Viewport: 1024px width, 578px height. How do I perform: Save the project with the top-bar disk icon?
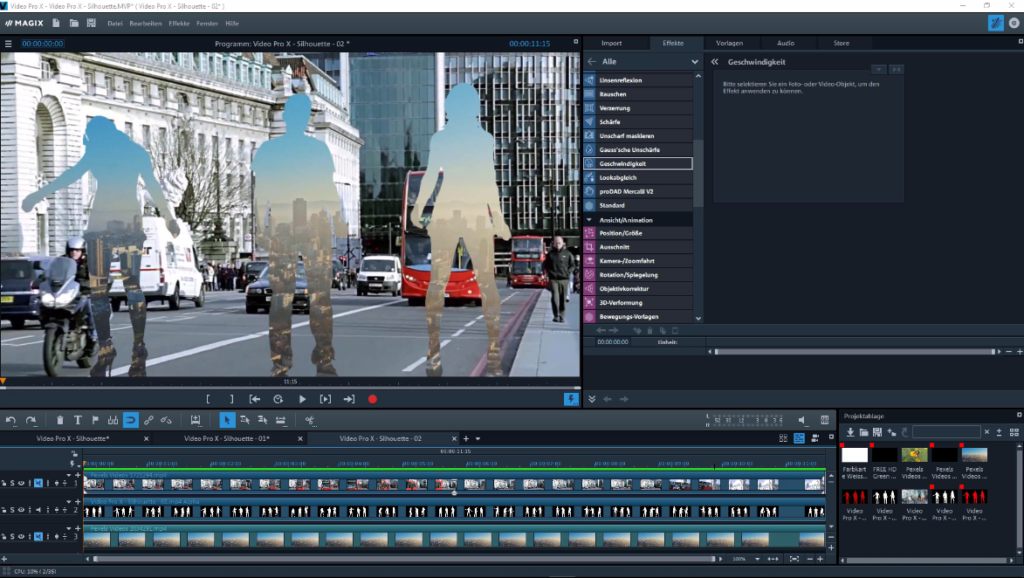91,23
